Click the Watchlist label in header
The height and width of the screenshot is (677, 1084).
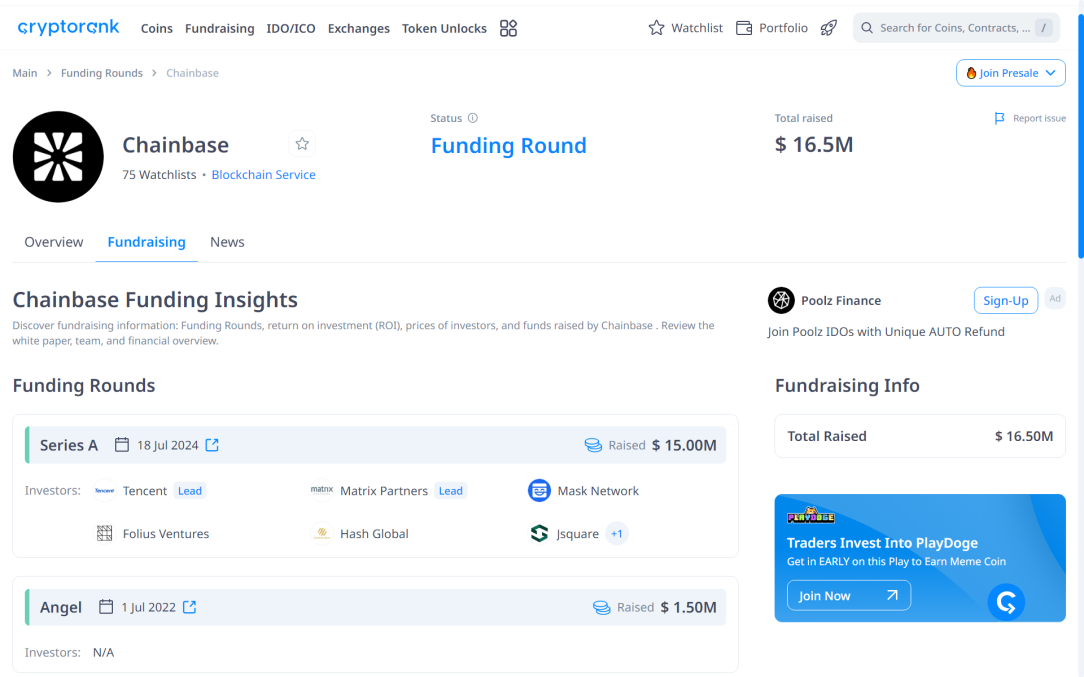tap(697, 28)
